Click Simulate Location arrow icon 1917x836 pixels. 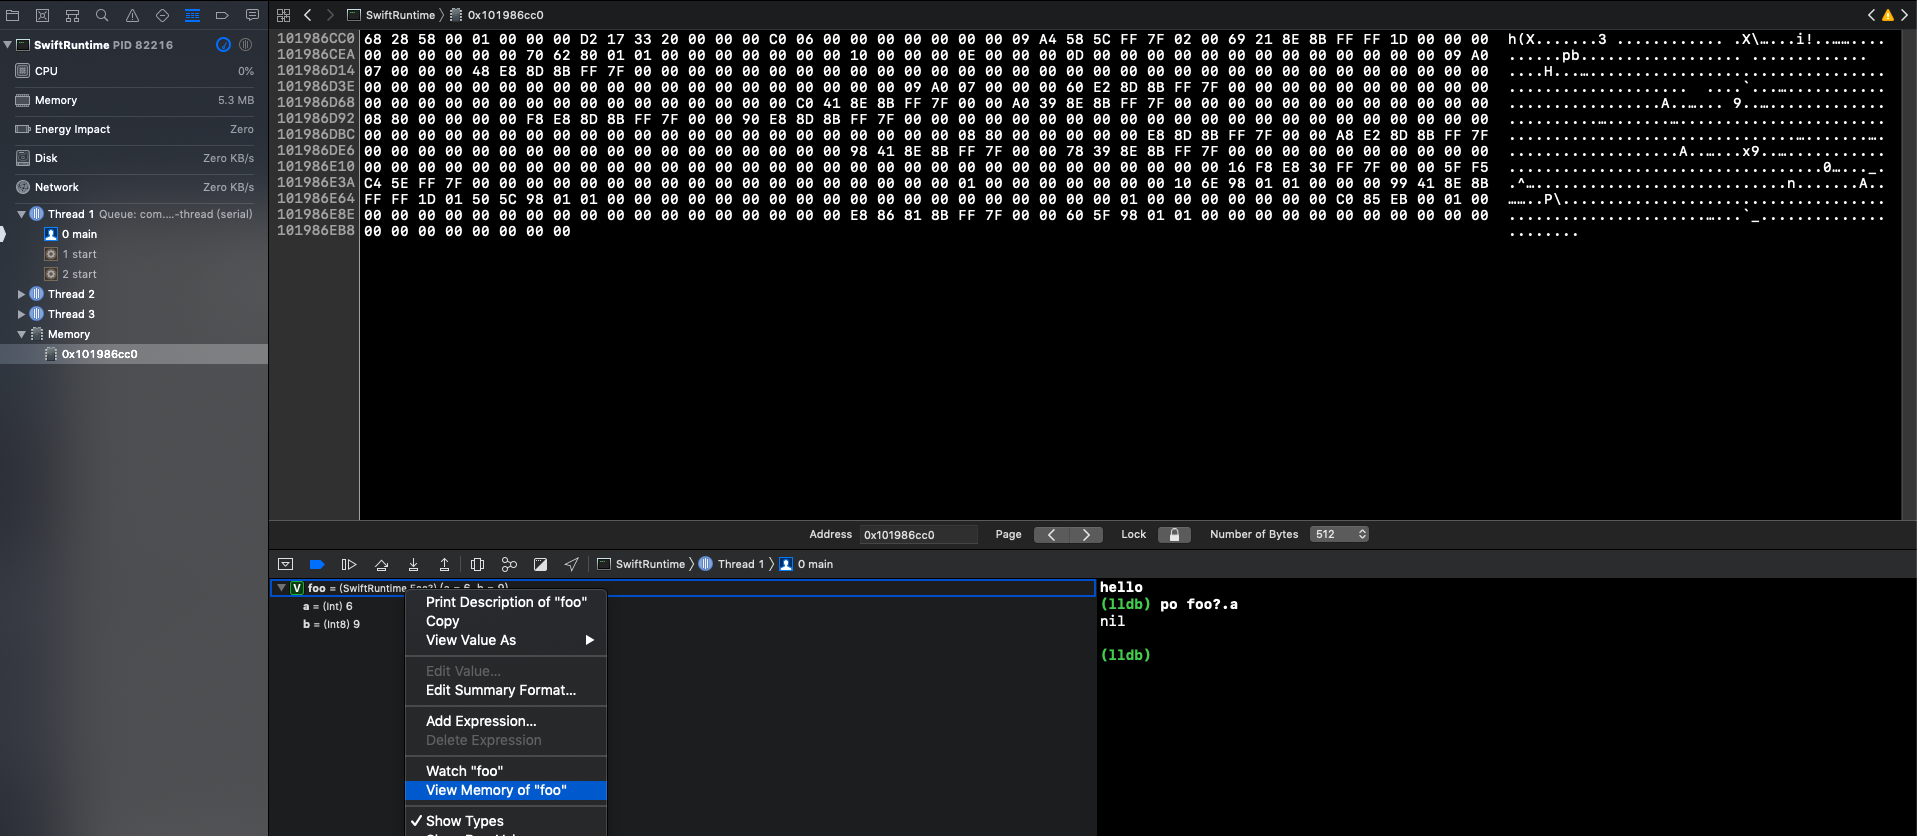[571, 564]
